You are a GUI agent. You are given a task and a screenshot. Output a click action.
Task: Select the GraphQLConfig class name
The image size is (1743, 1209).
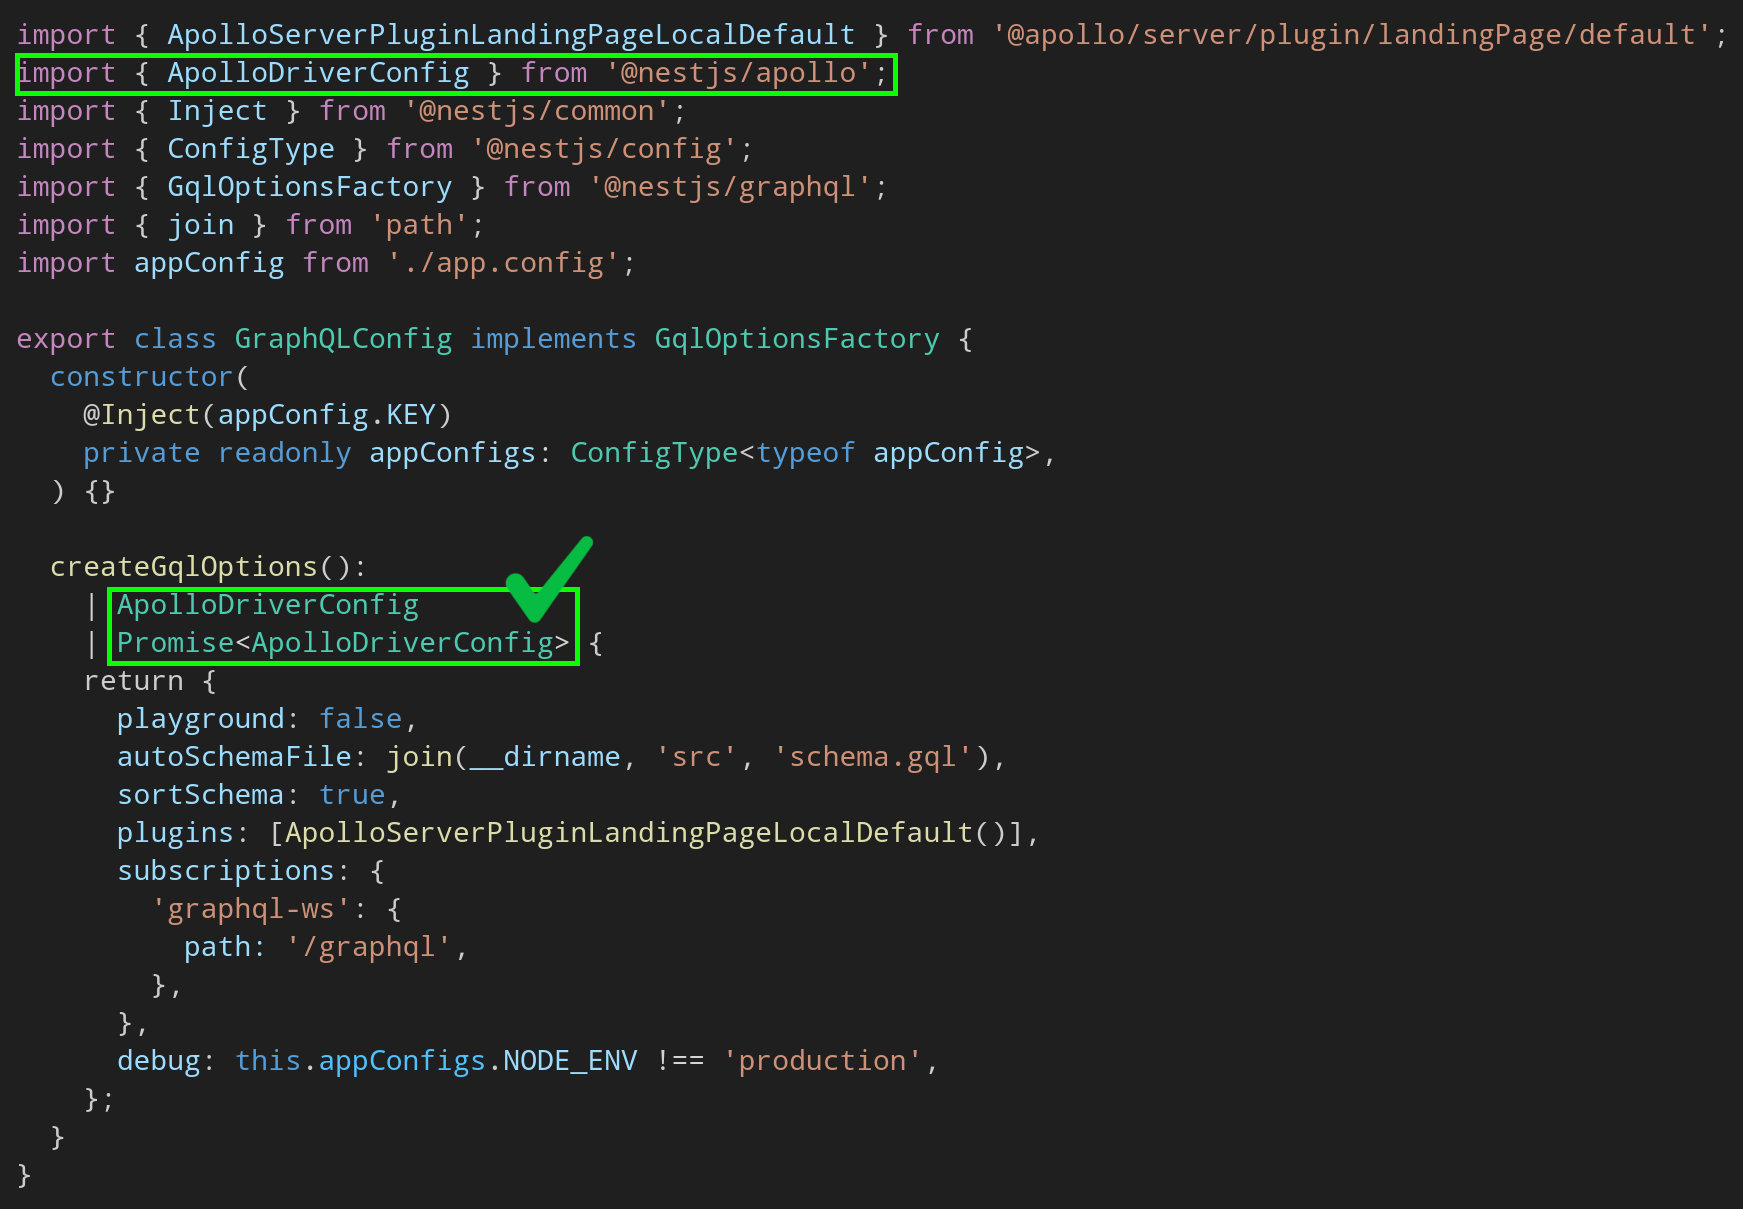coord(343,338)
